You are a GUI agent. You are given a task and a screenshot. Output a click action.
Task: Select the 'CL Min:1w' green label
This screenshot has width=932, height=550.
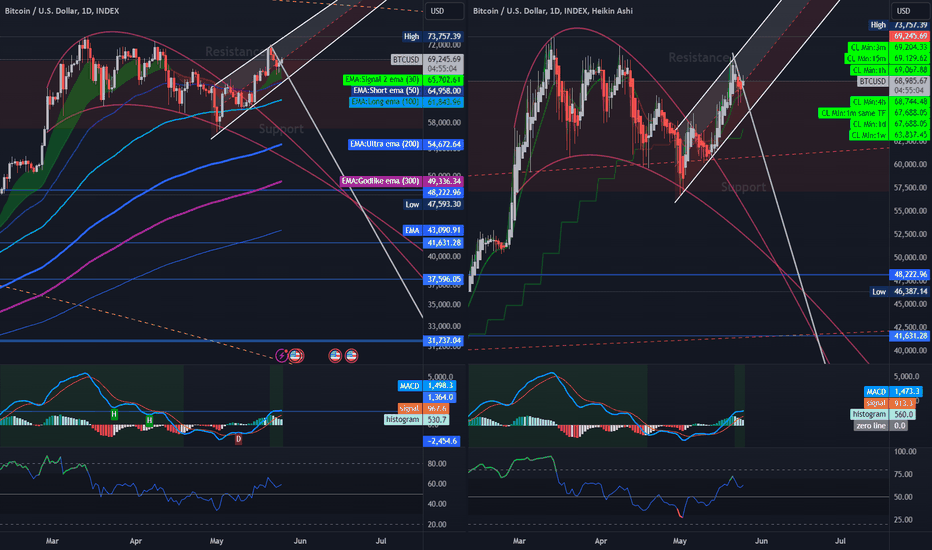pos(889,136)
